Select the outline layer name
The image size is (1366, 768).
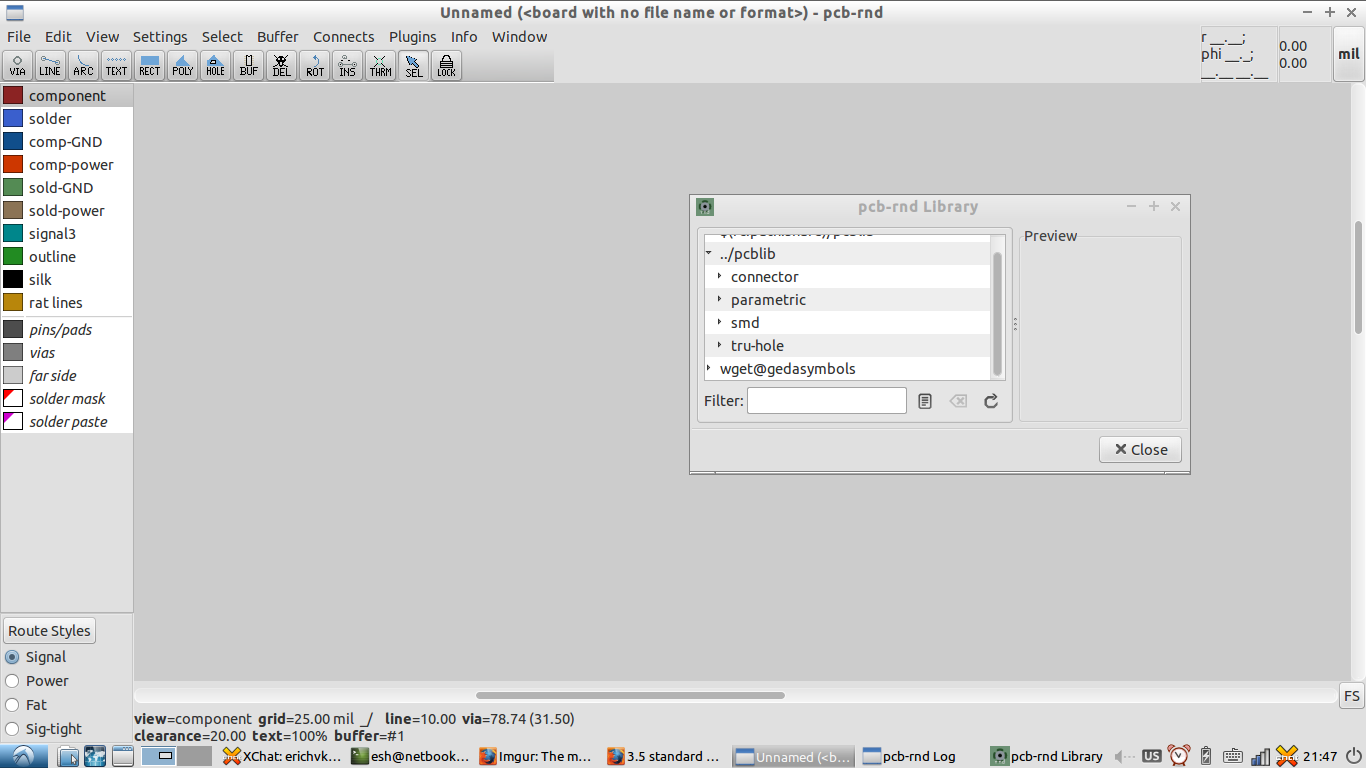(x=52, y=257)
